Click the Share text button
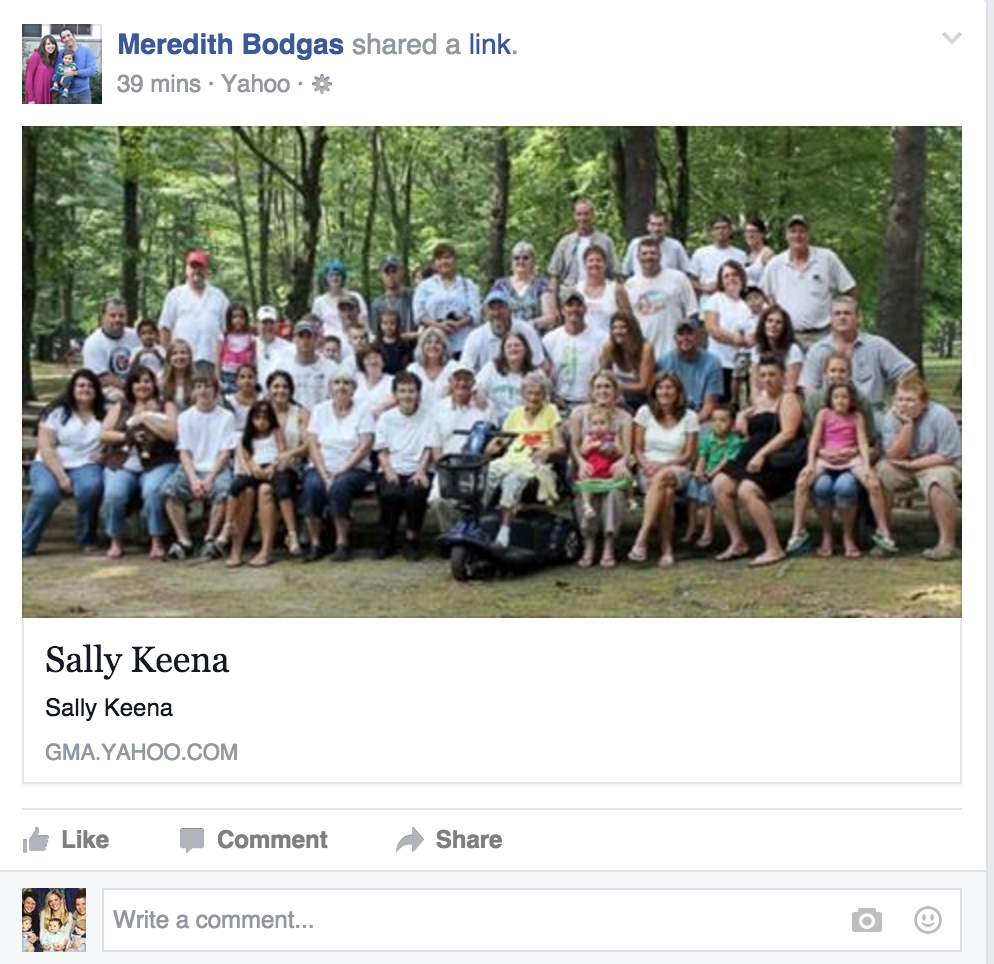The height and width of the screenshot is (964, 994). pyautogui.click(x=468, y=840)
